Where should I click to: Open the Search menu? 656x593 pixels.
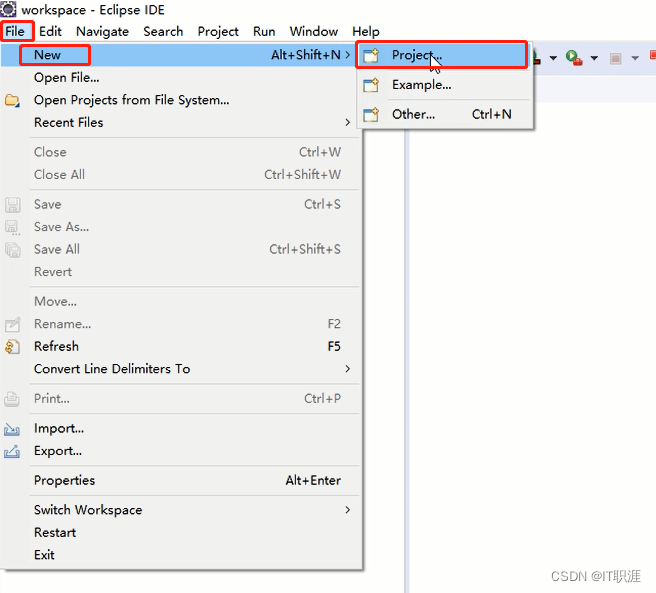point(163,31)
